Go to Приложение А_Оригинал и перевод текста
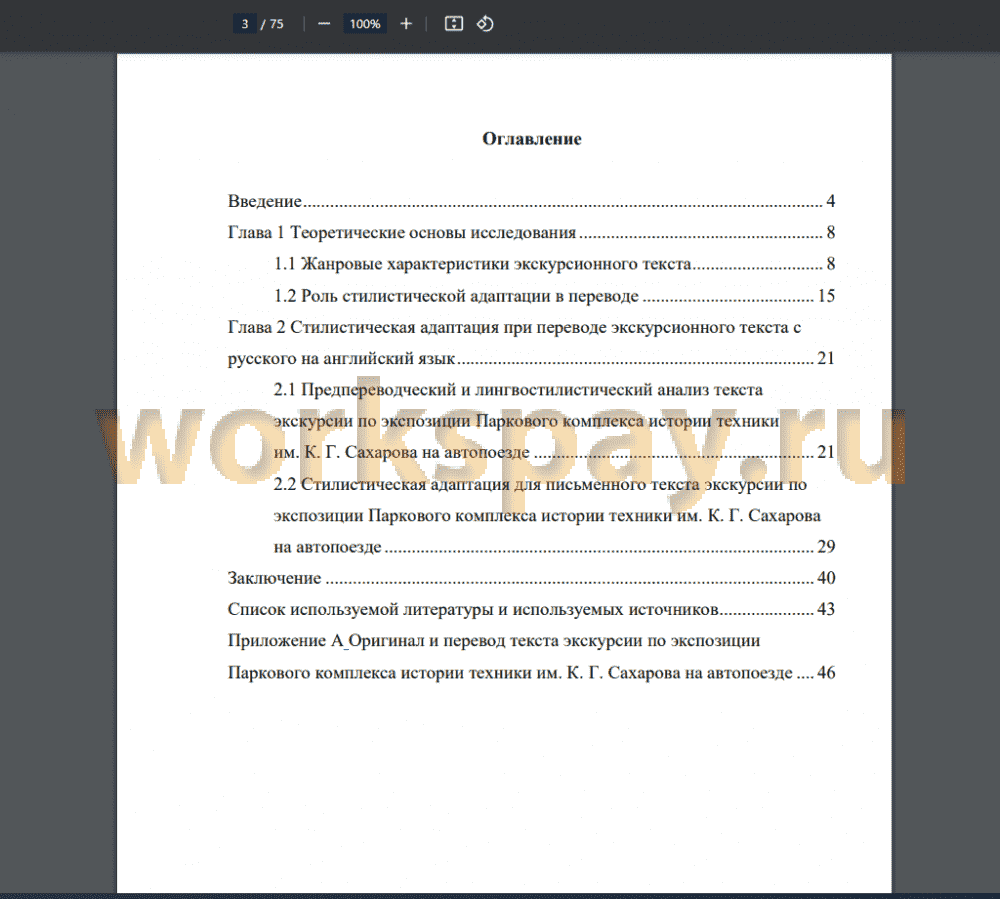Screen dimensions: 1000x899 [531, 657]
